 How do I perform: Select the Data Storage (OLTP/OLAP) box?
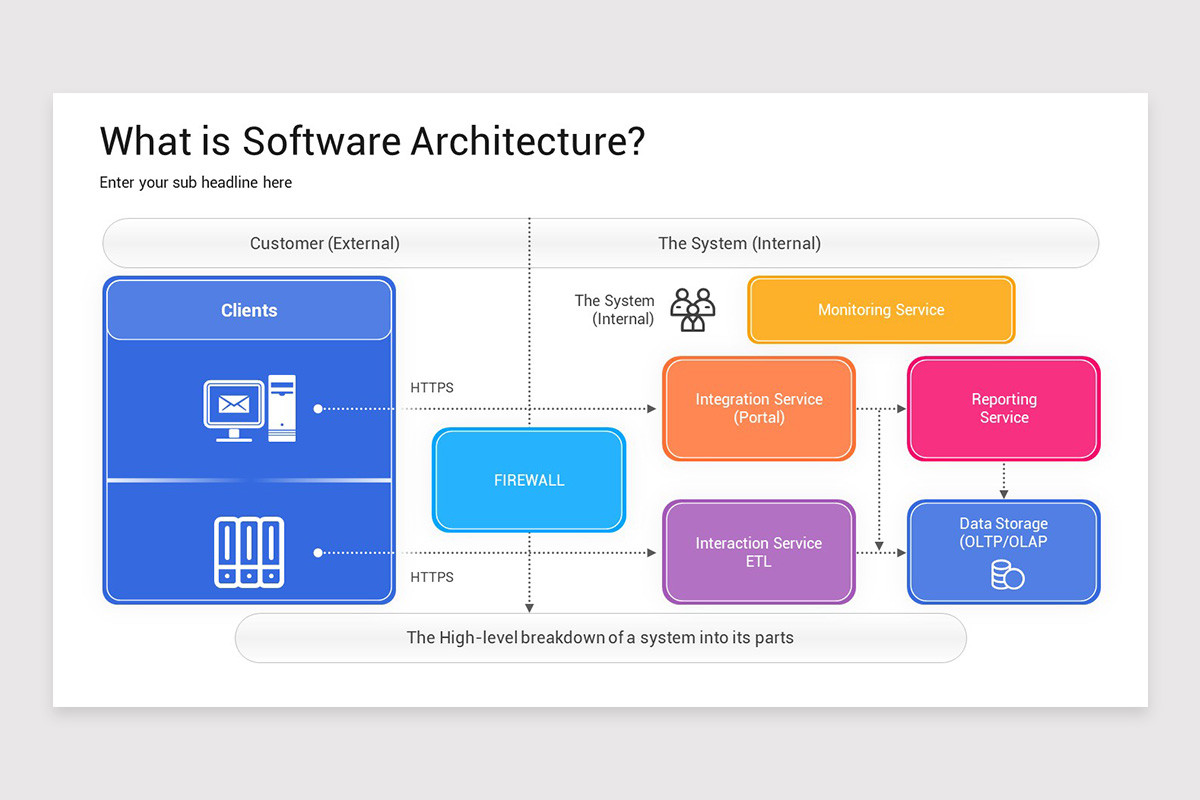pos(1003,532)
